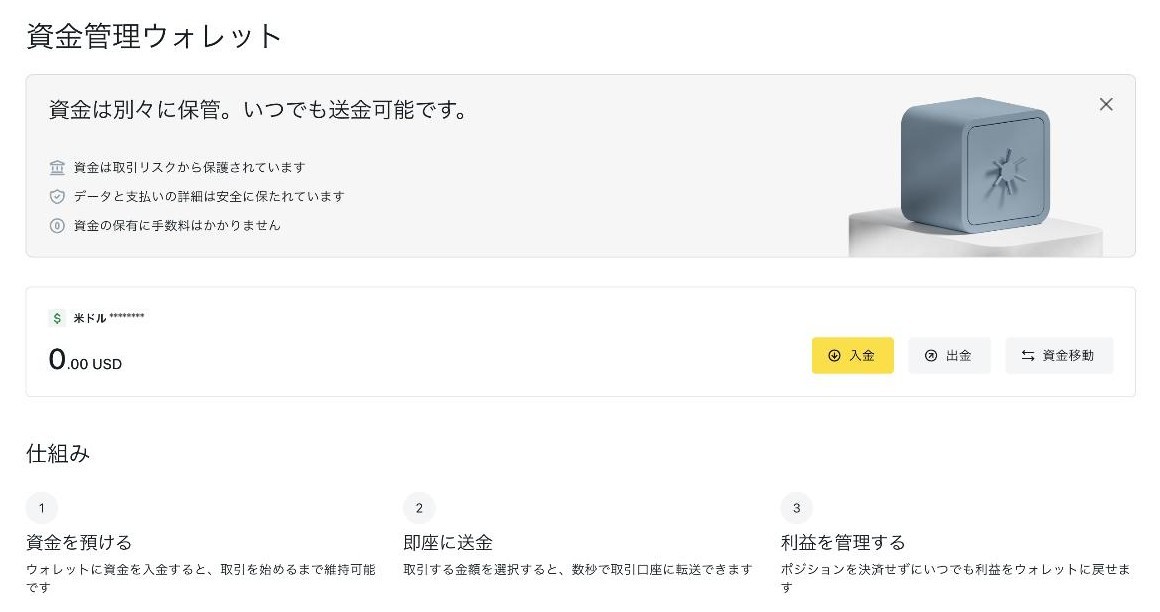
Task: Click the 資金管理ウォレット page title
Action: point(154,36)
